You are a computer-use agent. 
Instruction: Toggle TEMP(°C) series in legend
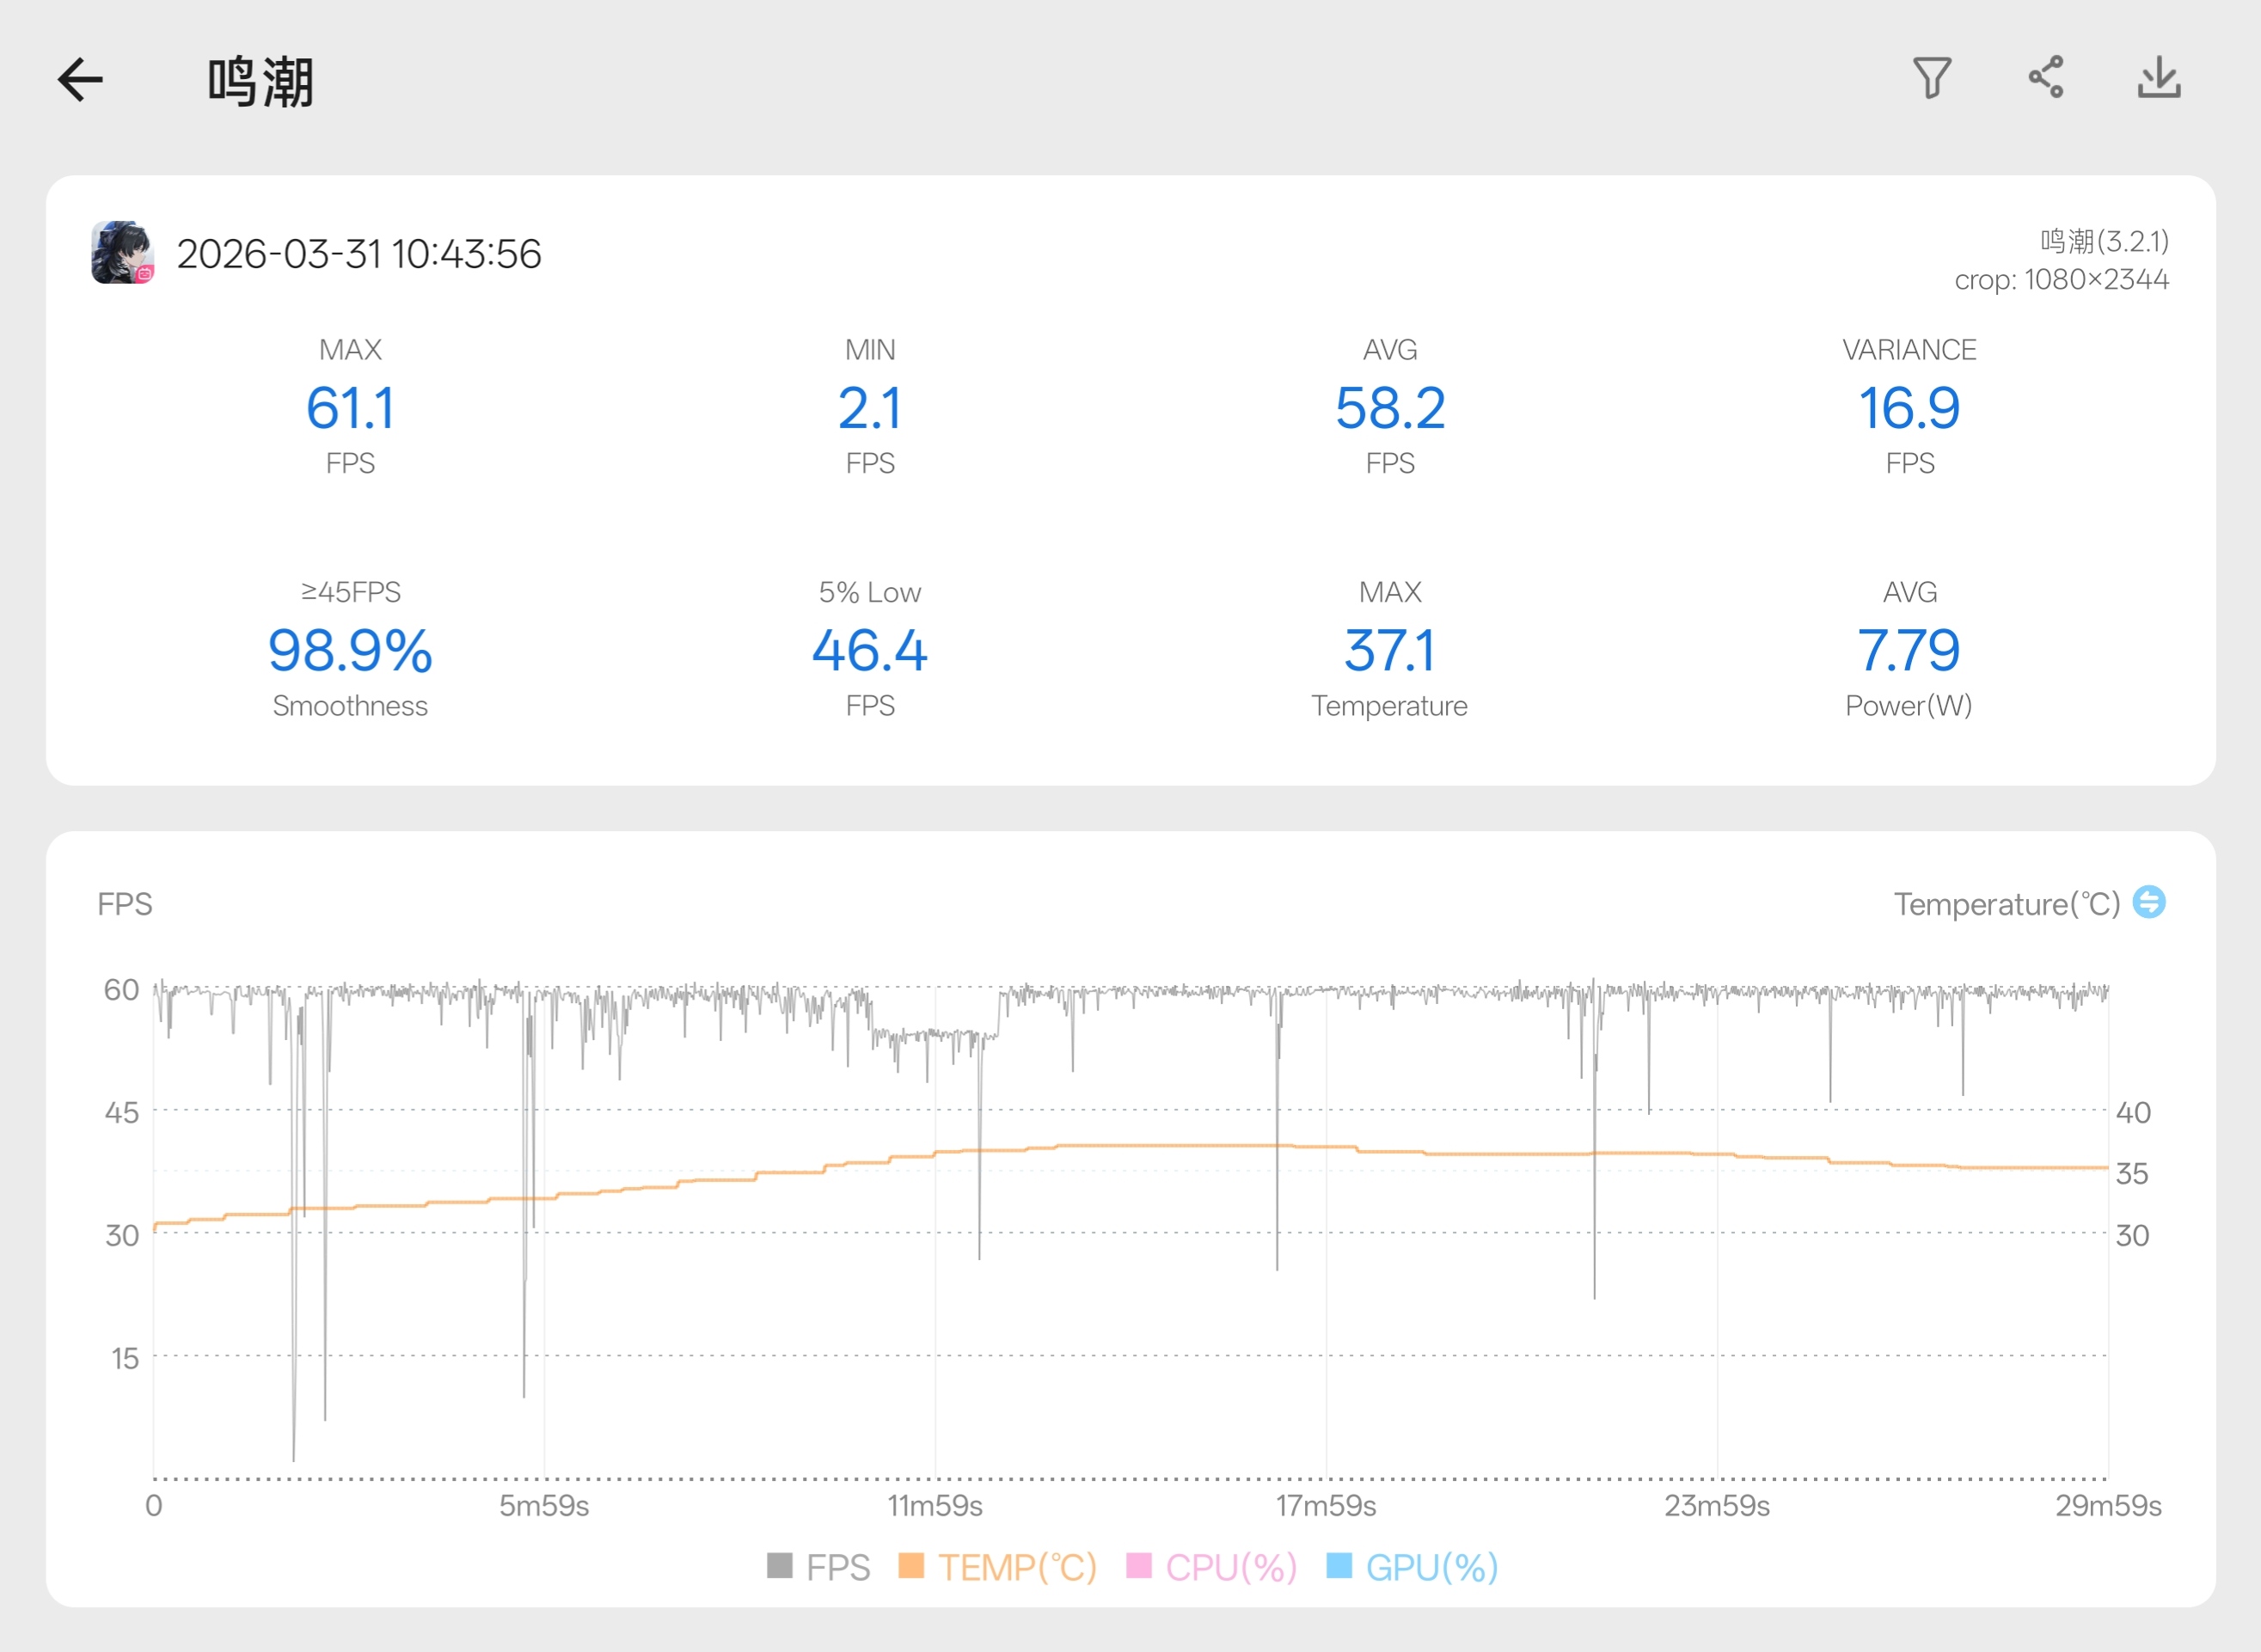[1016, 1567]
